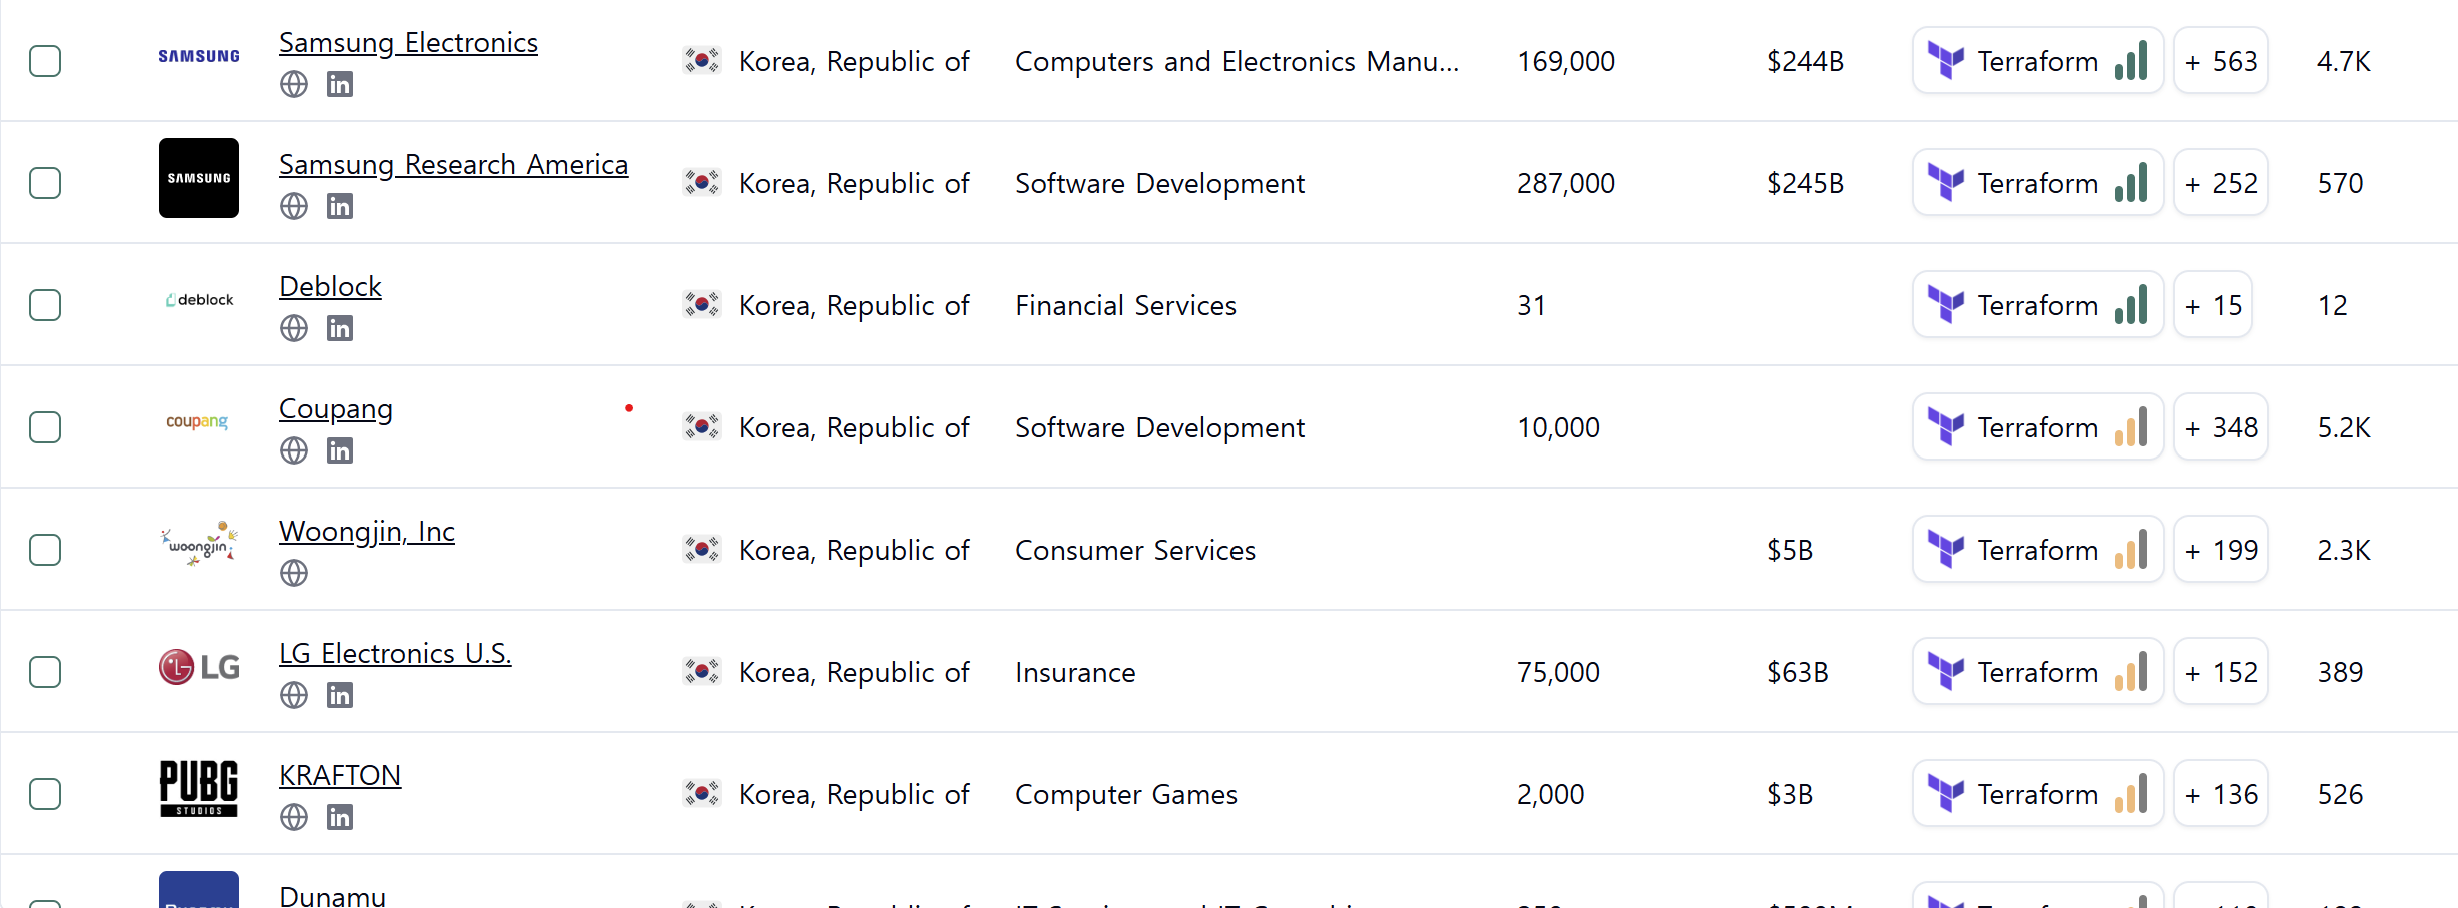Open the Deblock company link
The width and height of the screenshot is (2458, 908).
point(330,286)
